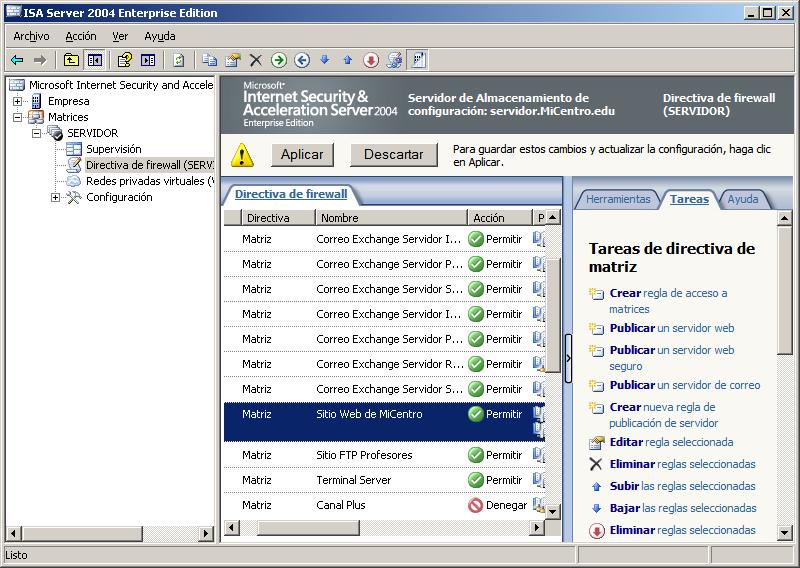Collapse the SERVIDOR tree node
This screenshot has height=568, width=800.
click(x=36, y=133)
